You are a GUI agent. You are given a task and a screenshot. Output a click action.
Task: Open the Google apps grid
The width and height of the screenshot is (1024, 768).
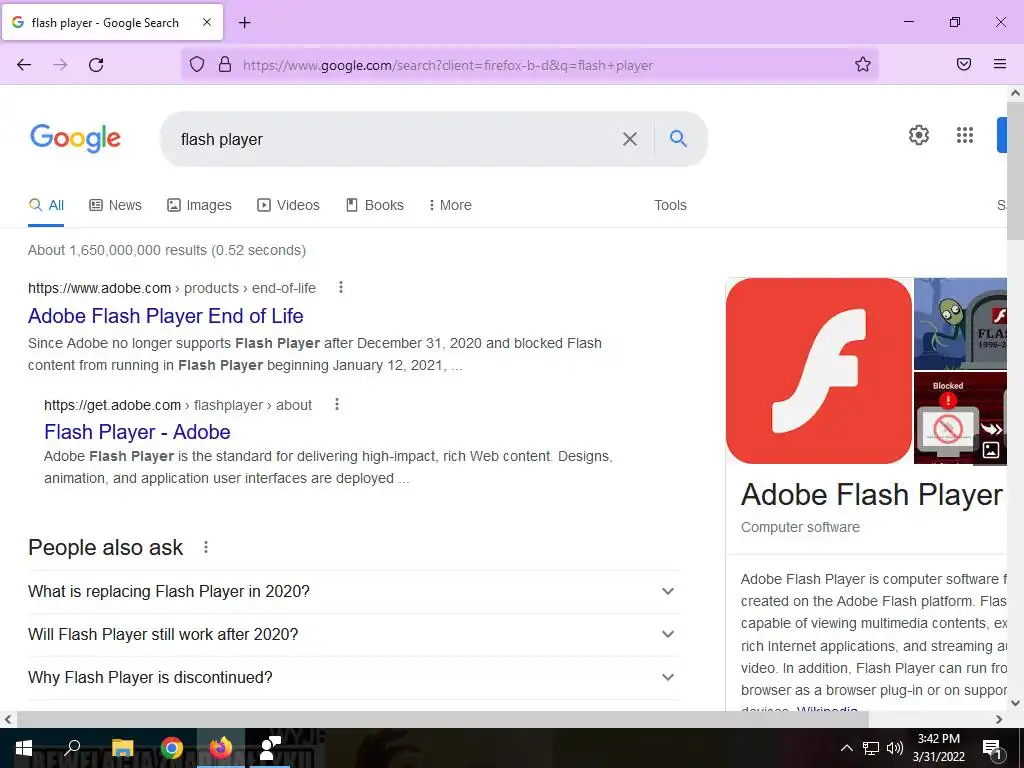[x=965, y=135]
